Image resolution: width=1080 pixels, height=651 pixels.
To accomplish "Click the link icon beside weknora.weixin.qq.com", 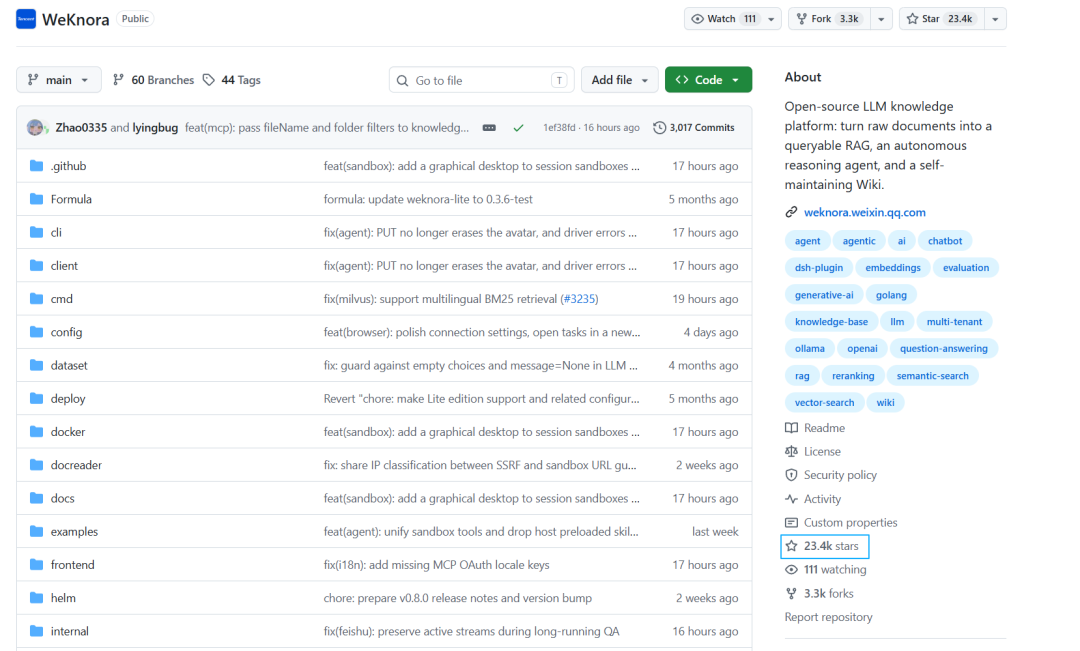I will click(x=791, y=212).
